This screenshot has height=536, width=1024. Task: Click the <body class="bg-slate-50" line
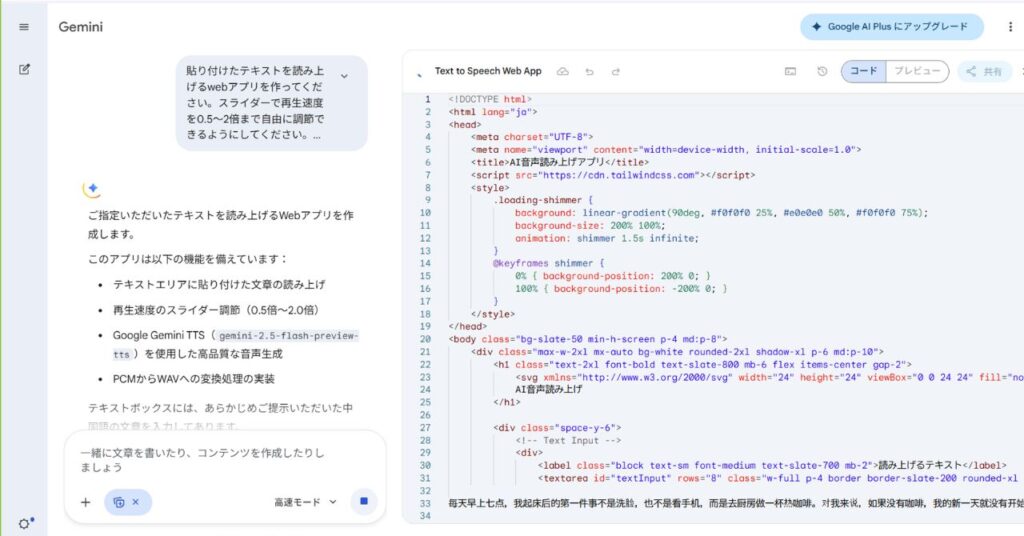(588, 339)
